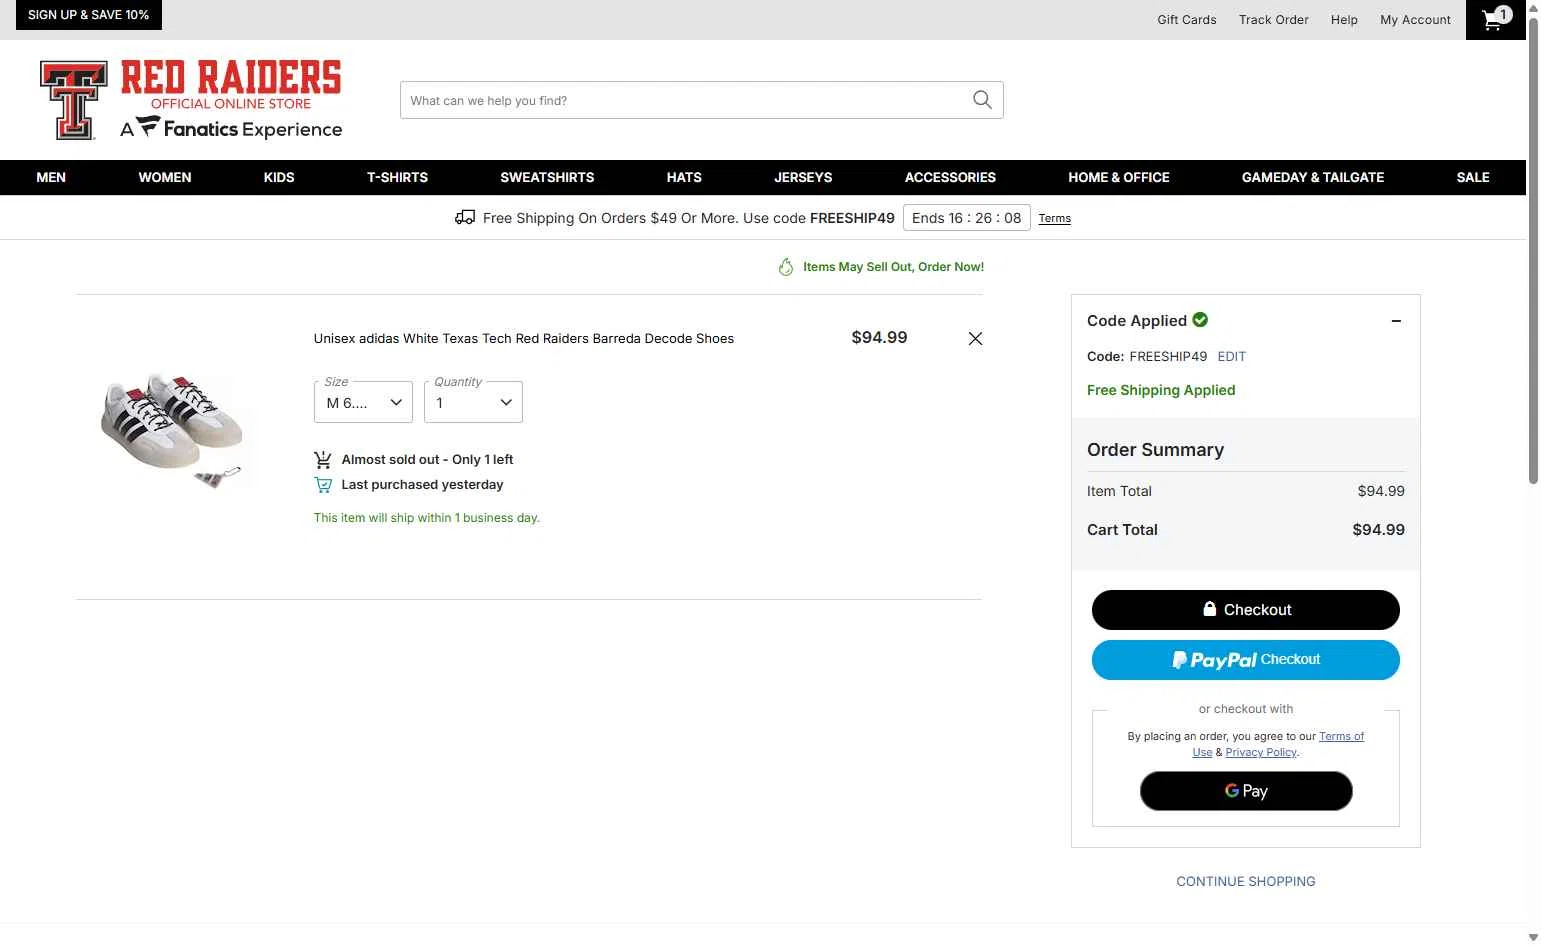Remove the adidas shoes with X icon
This screenshot has width=1541, height=945.
pyautogui.click(x=975, y=339)
